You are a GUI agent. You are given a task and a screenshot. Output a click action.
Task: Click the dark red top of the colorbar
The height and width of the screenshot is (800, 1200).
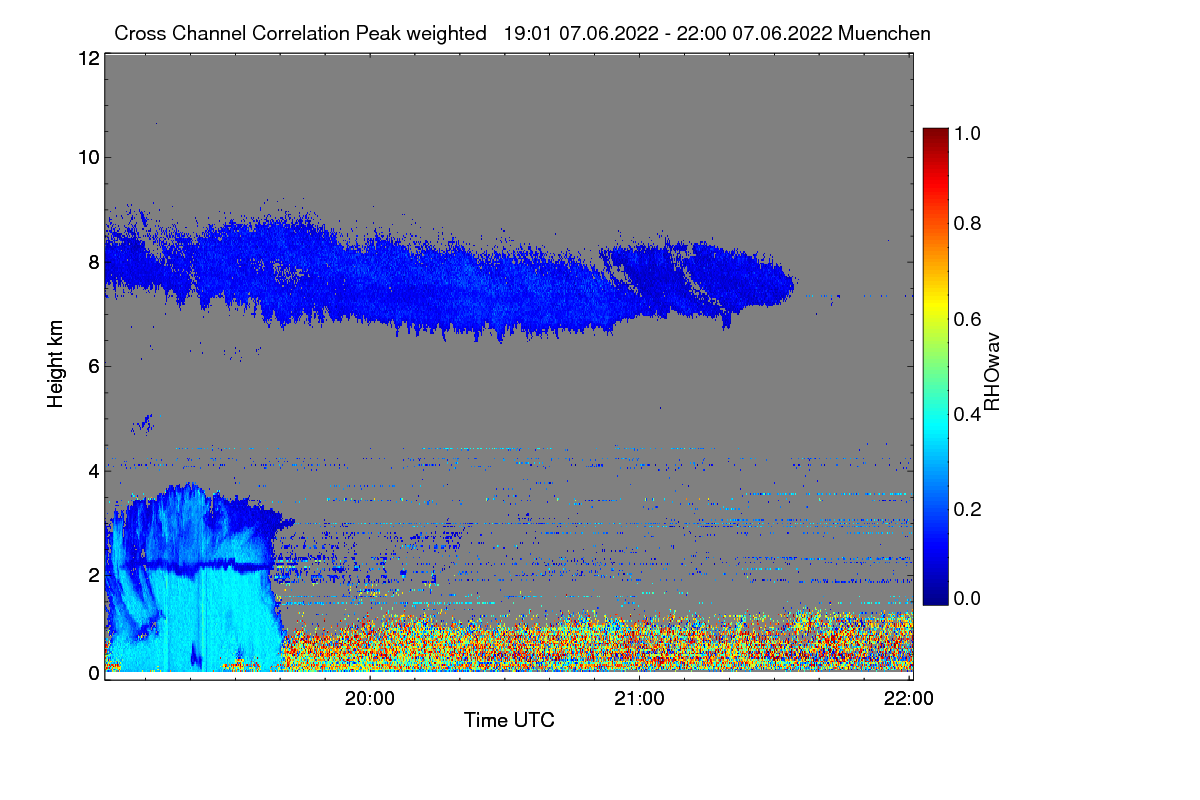click(934, 135)
